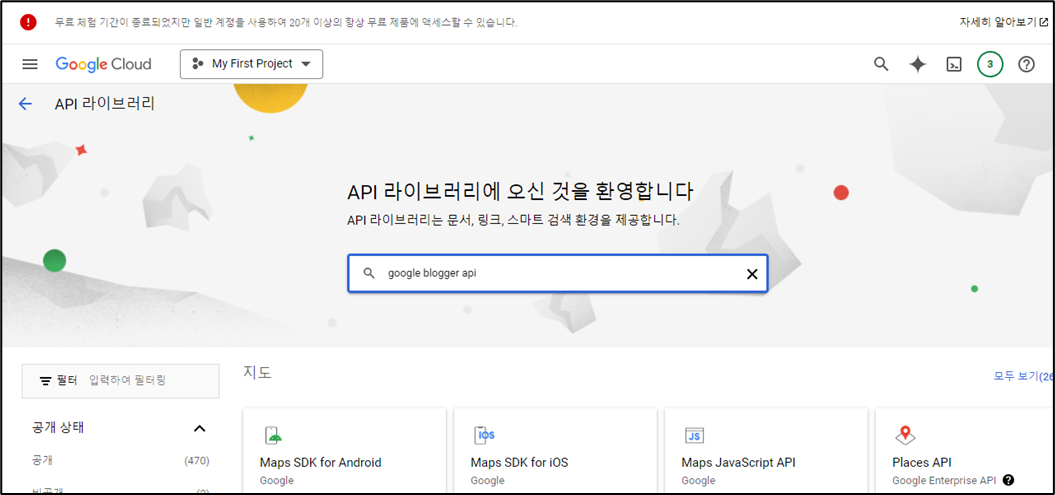Click the Maps SDK for iOS icon

pyautogui.click(x=484, y=435)
